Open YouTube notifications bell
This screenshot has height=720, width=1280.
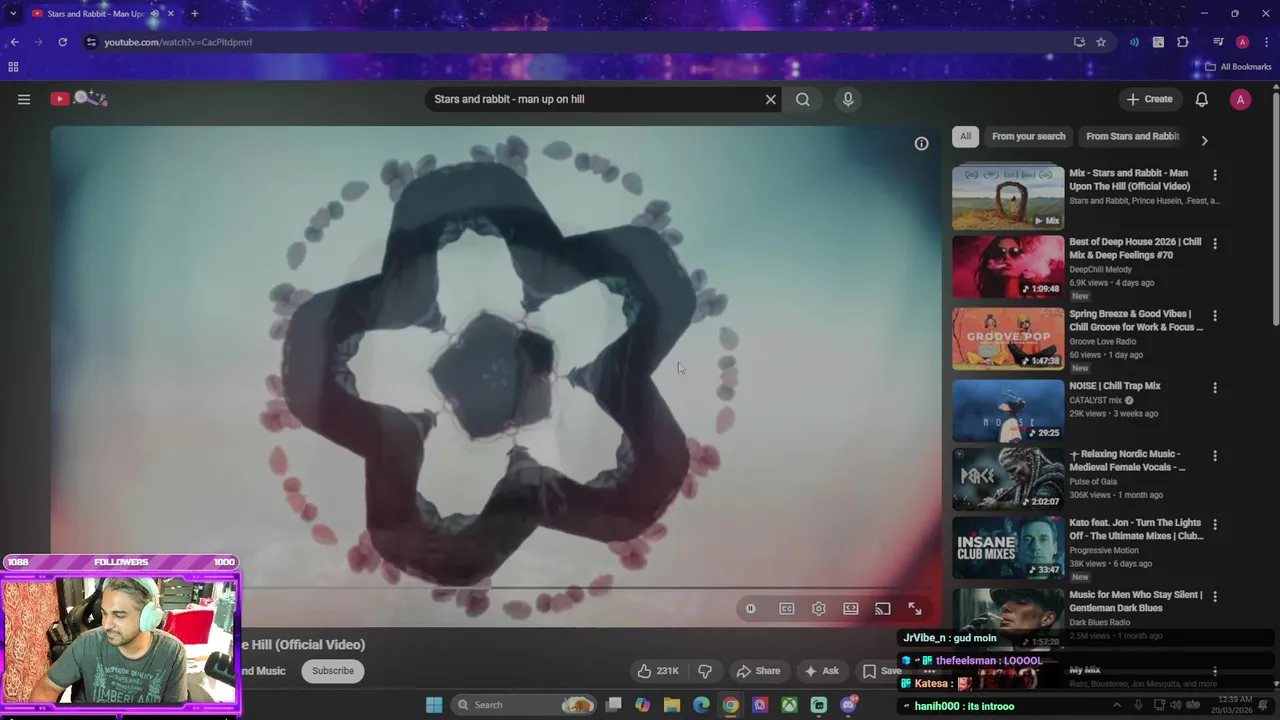coord(1202,99)
